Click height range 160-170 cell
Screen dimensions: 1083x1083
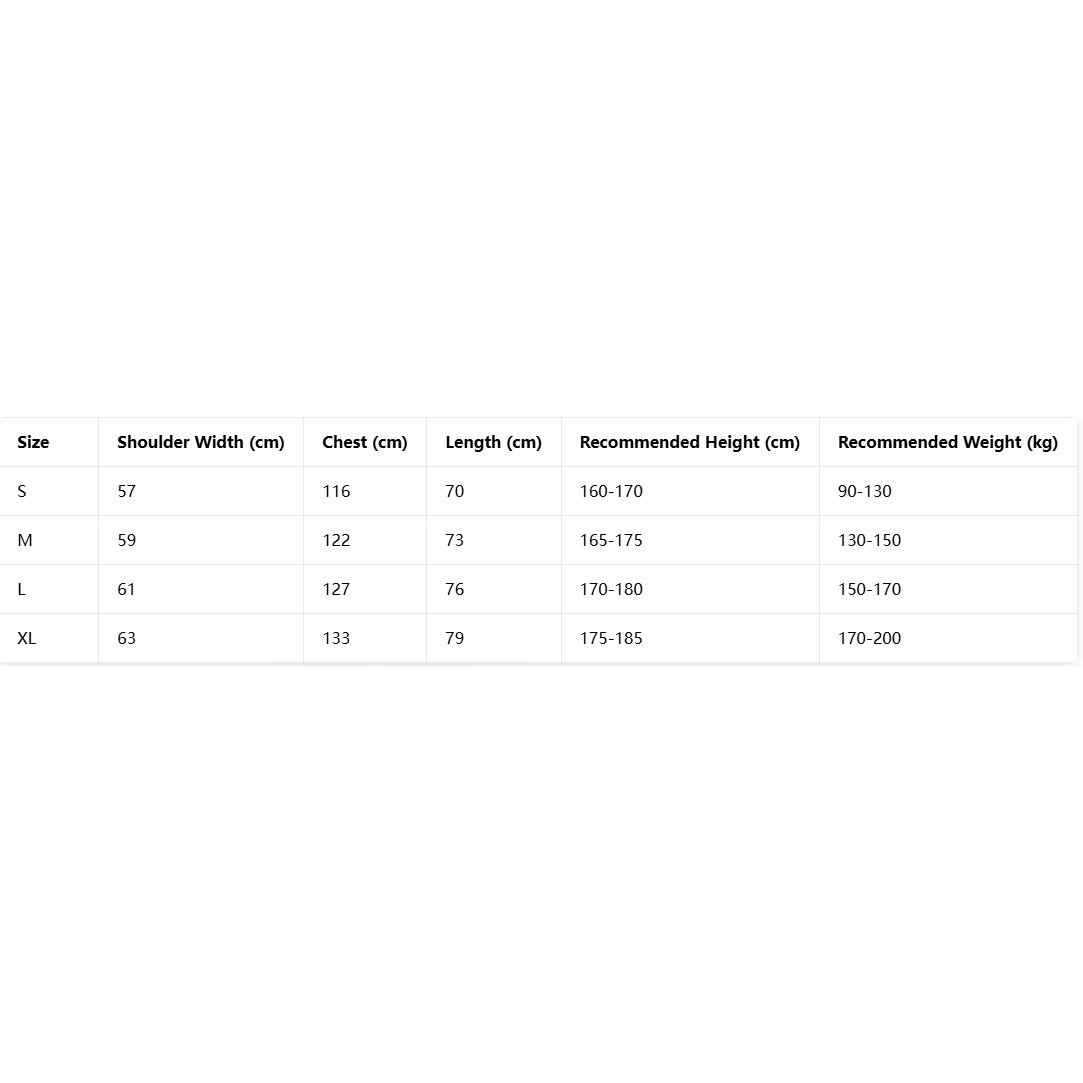(611, 491)
